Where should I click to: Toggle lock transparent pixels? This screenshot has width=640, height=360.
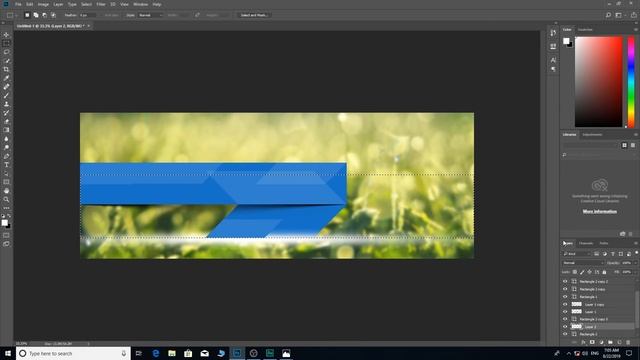[x=575, y=272]
